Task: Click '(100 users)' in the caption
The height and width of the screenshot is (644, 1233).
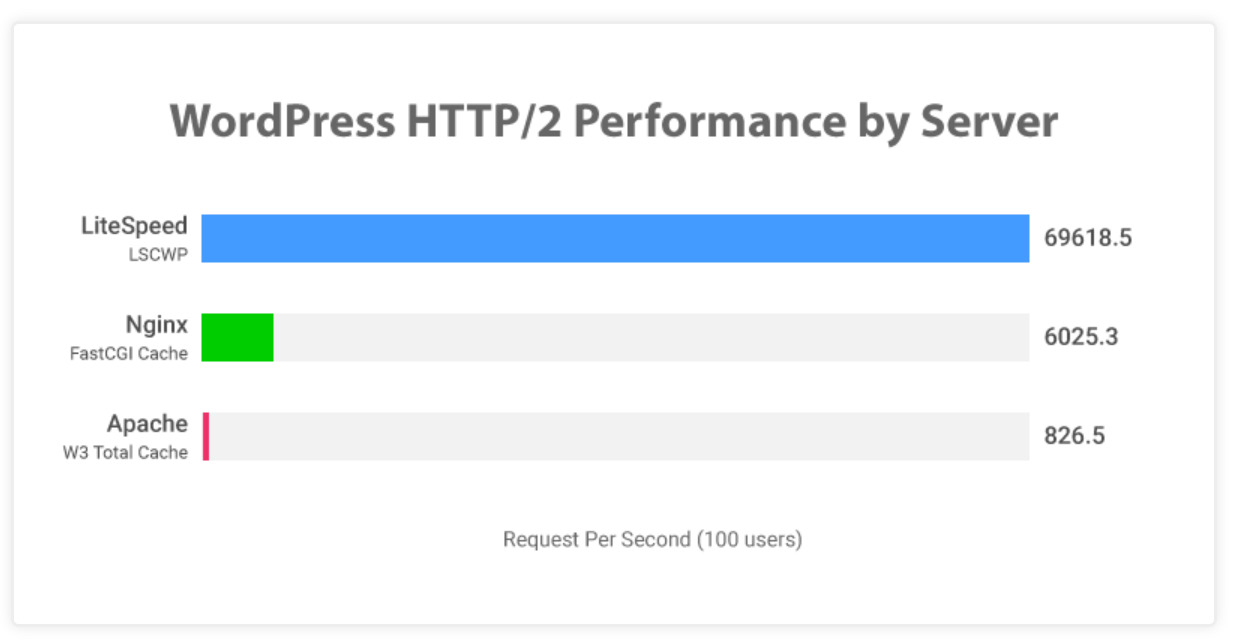Action: click(x=749, y=540)
